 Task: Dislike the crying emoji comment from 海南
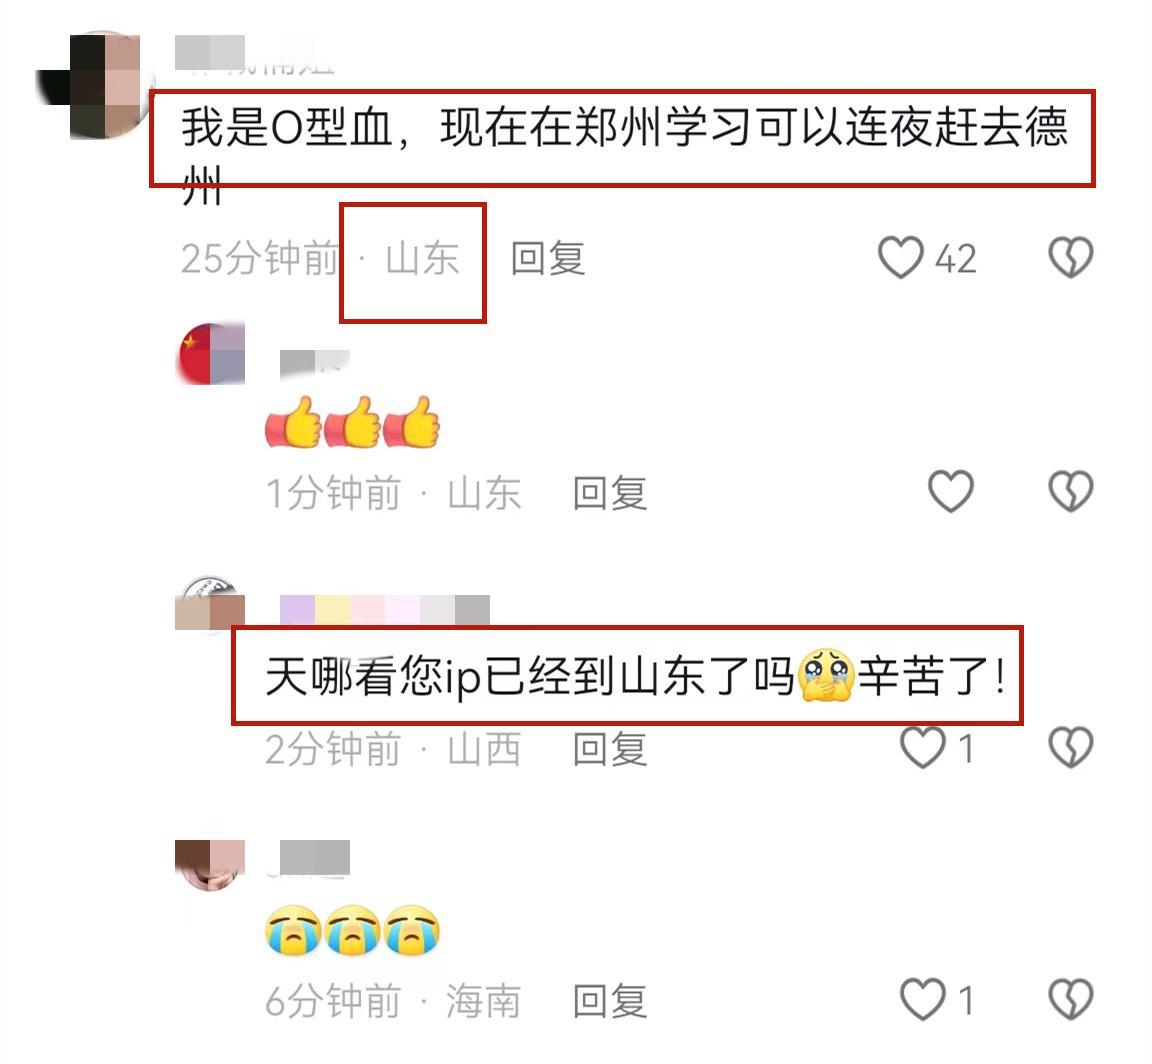1070,1000
